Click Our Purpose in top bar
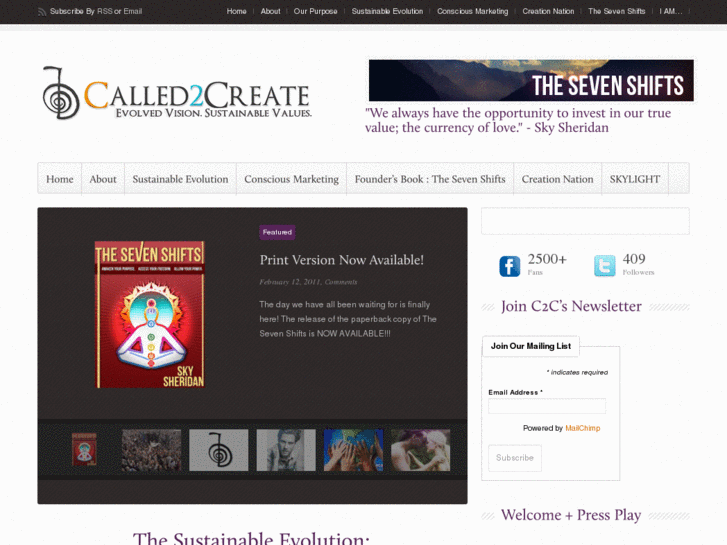The height and width of the screenshot is (545, 727). click(x=315, y=11)
